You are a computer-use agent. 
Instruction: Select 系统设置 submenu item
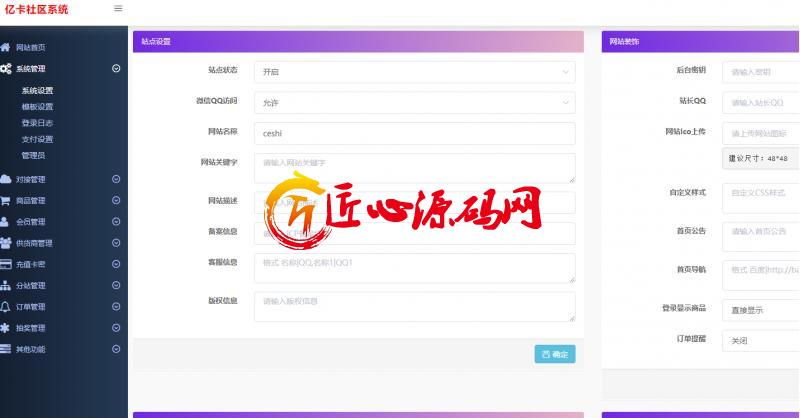[37, 90]
